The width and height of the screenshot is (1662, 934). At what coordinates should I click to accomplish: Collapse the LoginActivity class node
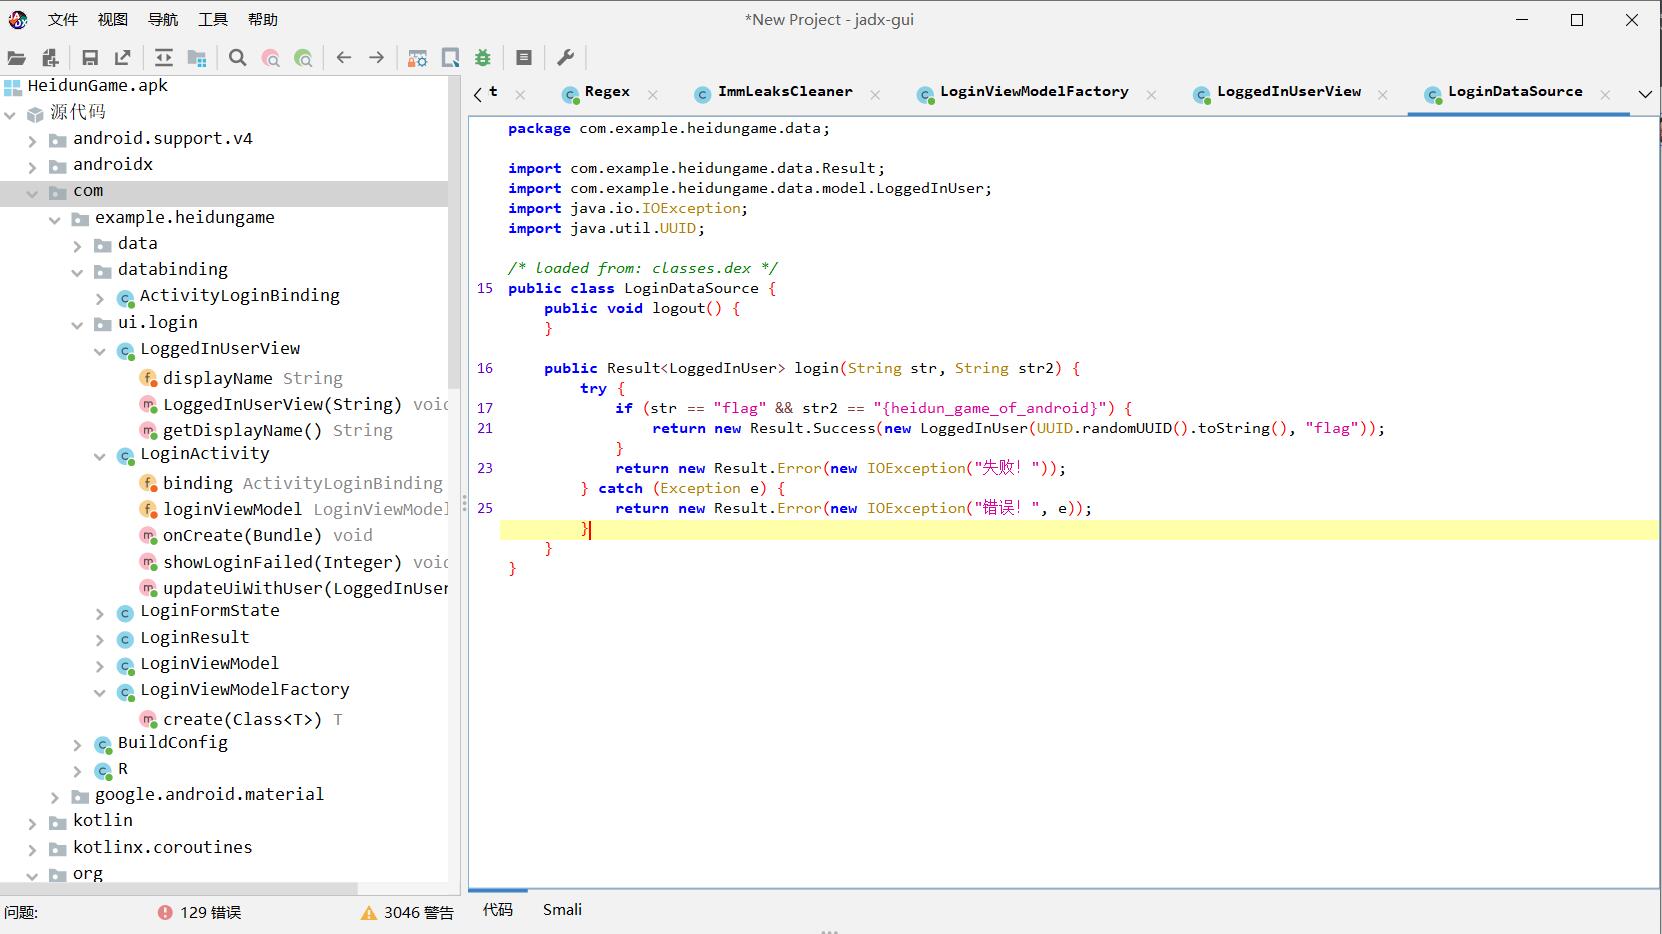tap(100, 456)
